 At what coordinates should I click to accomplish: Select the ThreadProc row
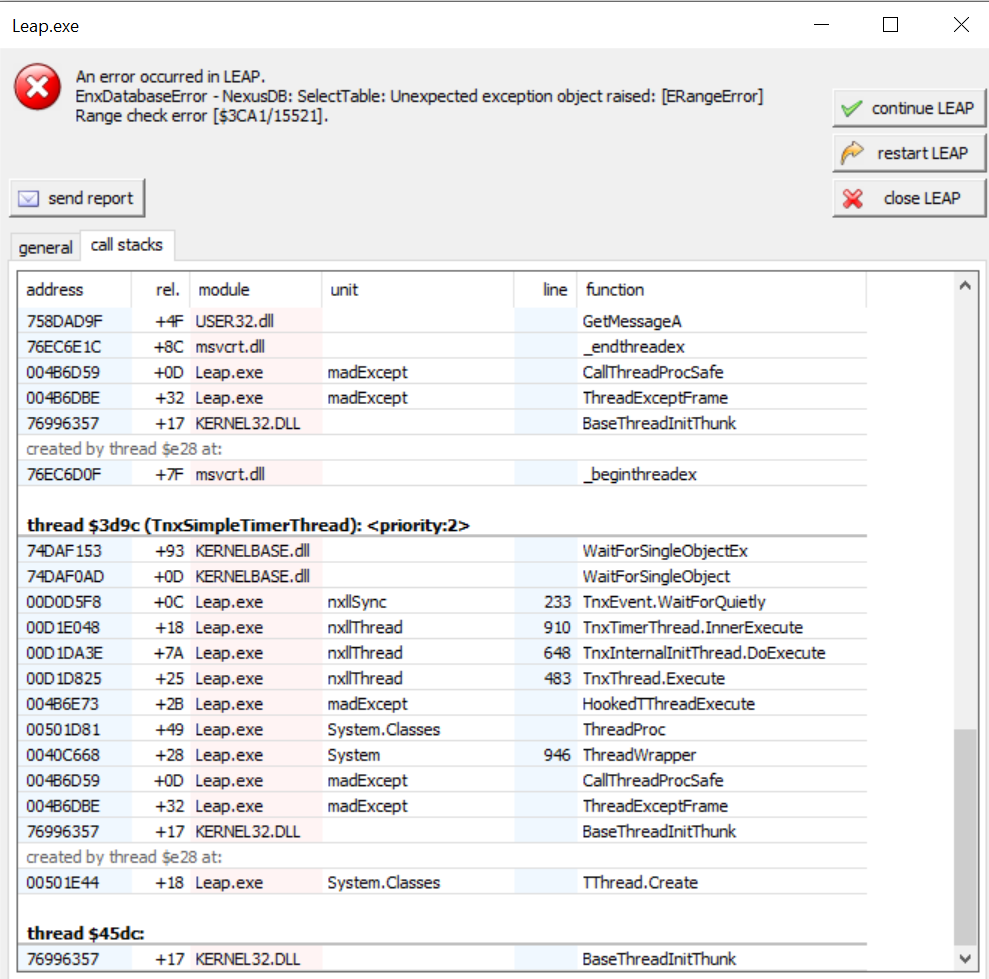click(442, 730)
